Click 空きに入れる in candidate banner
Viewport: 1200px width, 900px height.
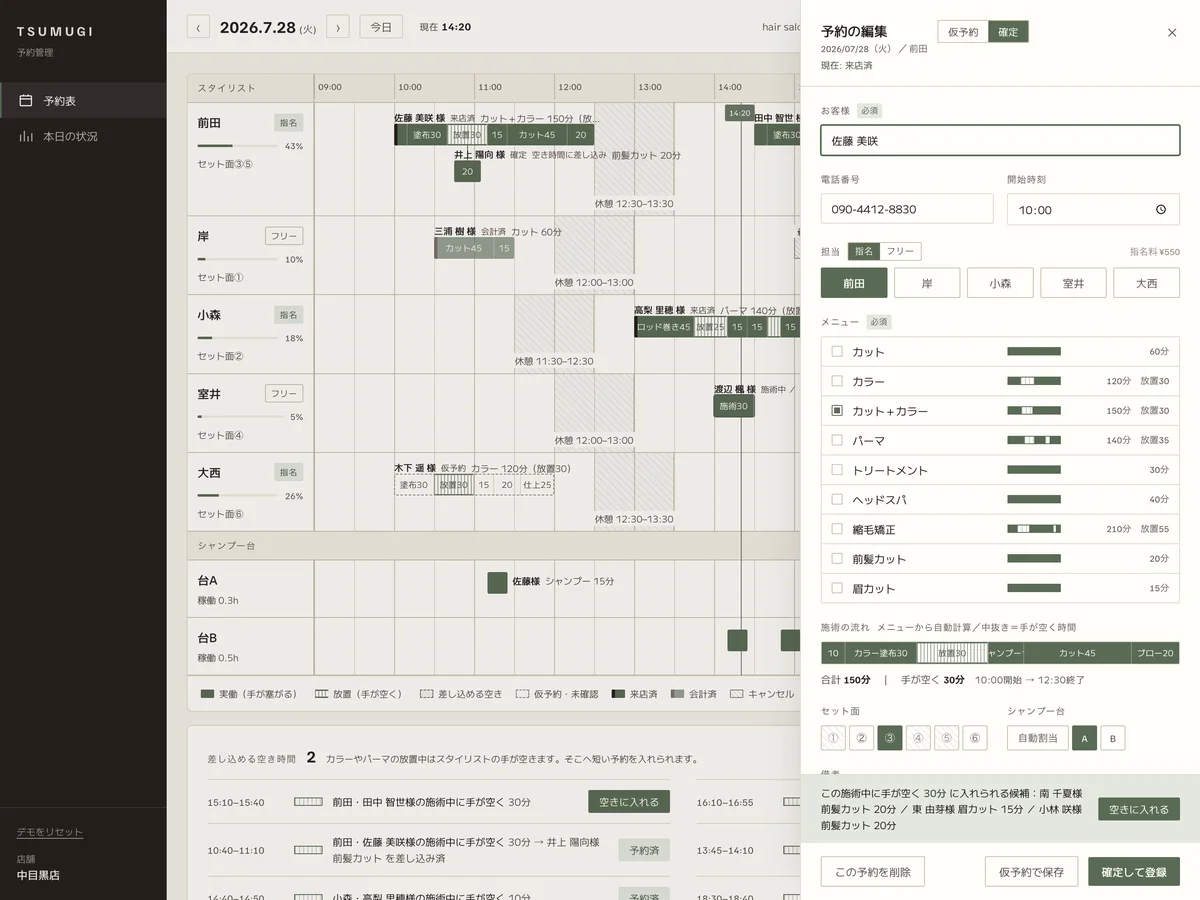1139,809
